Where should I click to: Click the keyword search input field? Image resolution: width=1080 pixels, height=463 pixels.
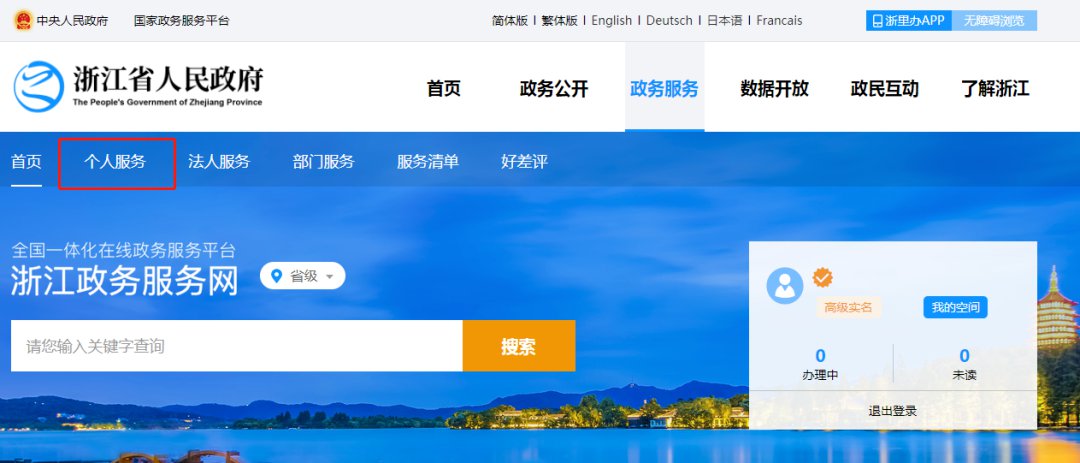(237, 346)
